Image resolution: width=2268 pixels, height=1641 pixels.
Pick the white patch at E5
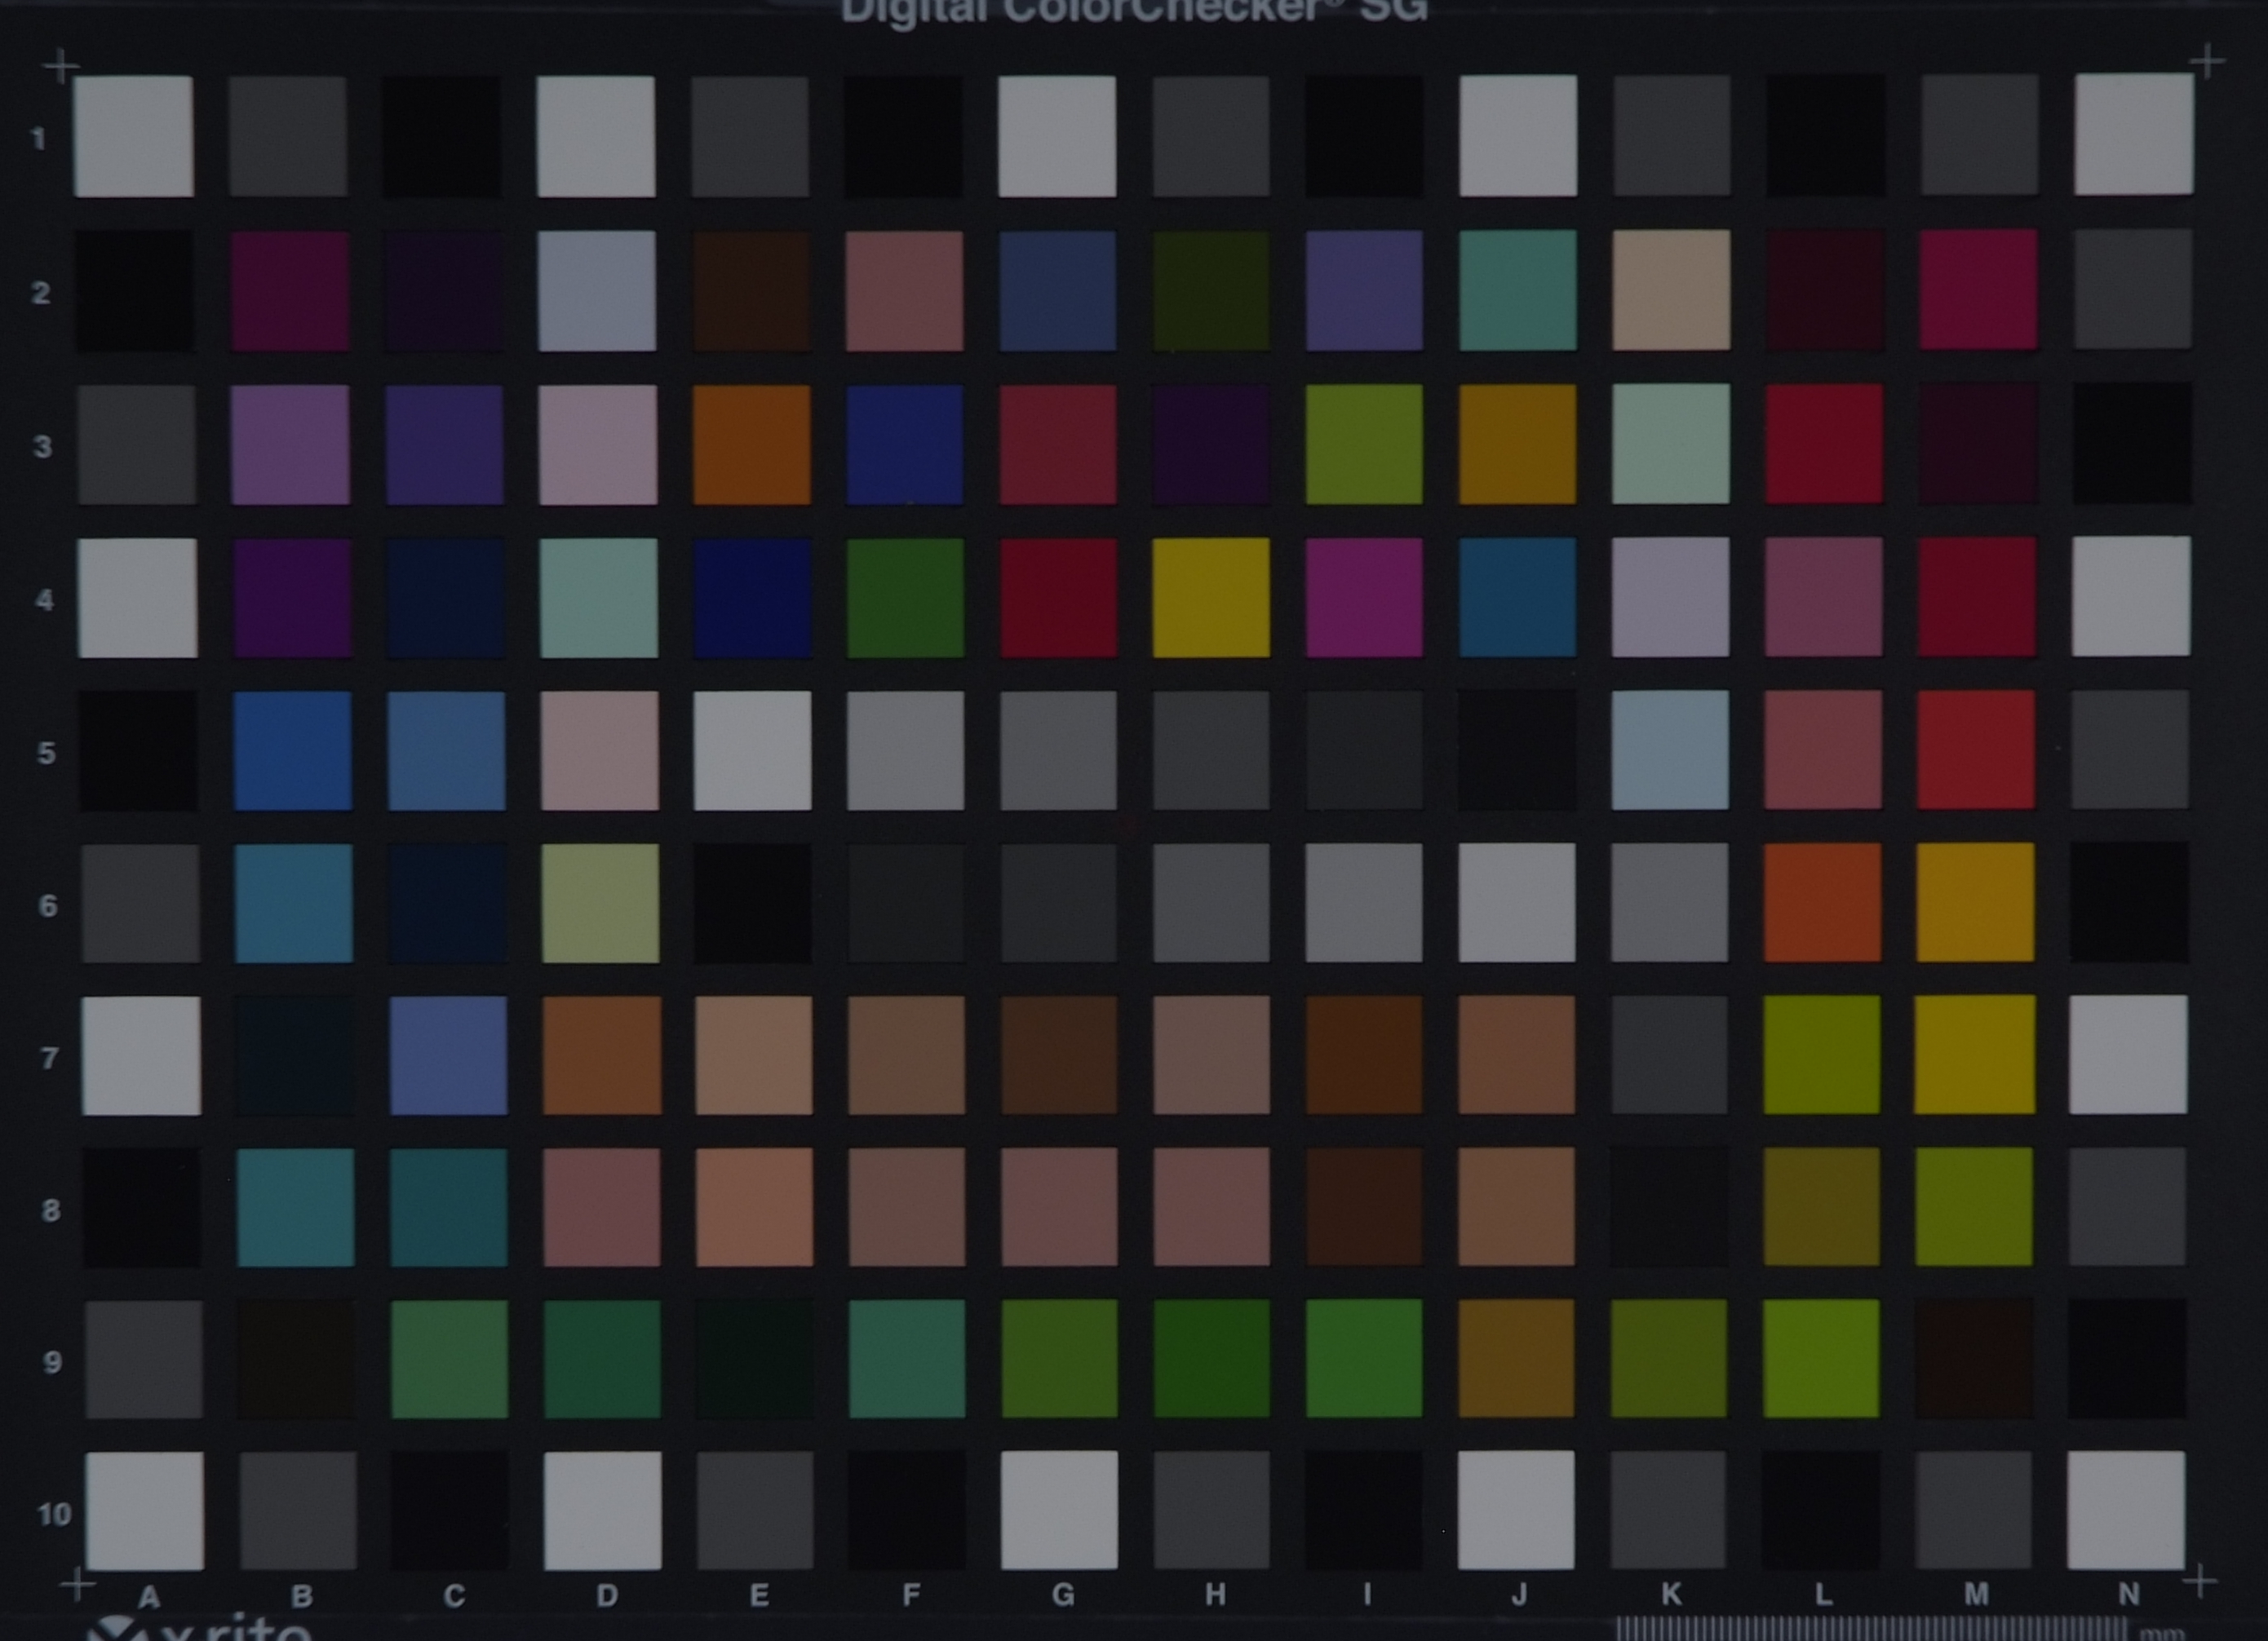click(x=752, y=751)
